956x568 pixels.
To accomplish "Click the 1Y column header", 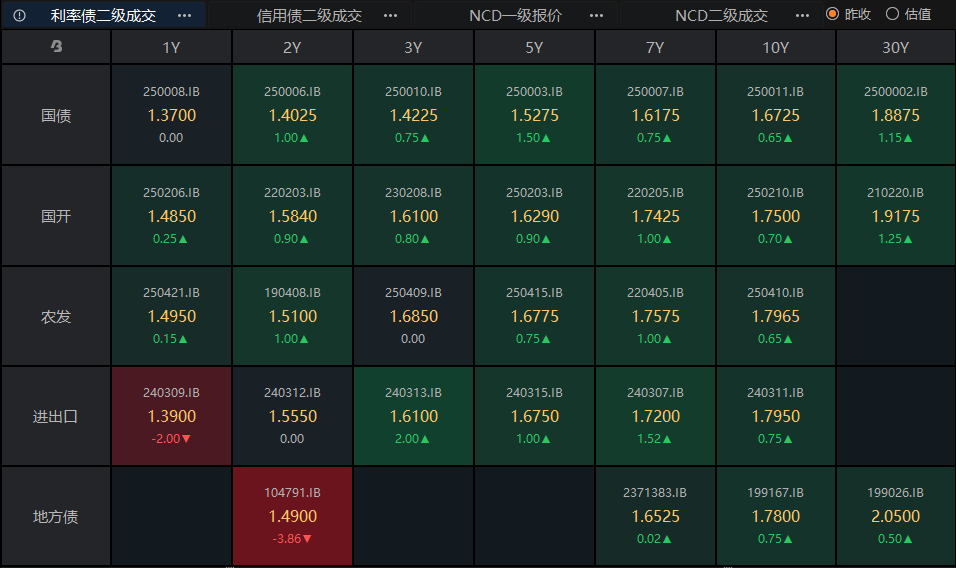I will pos(171,47).
